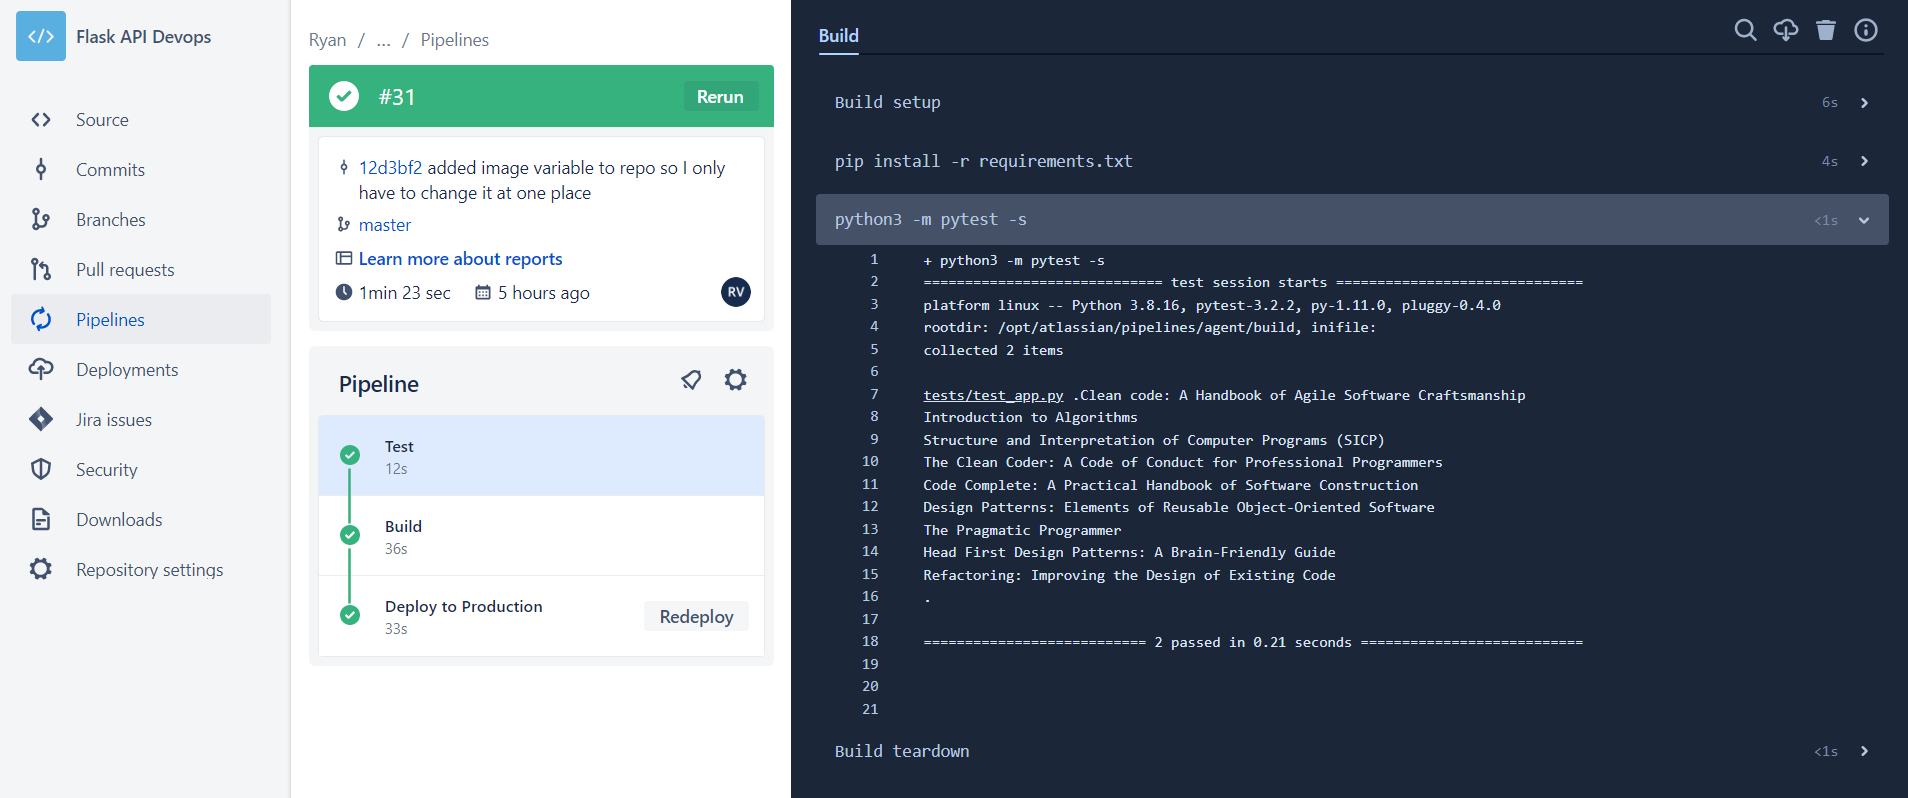Screen dimensions: 1908x798
Task: Open Commits in the sidebar
Action: (110, 170)
